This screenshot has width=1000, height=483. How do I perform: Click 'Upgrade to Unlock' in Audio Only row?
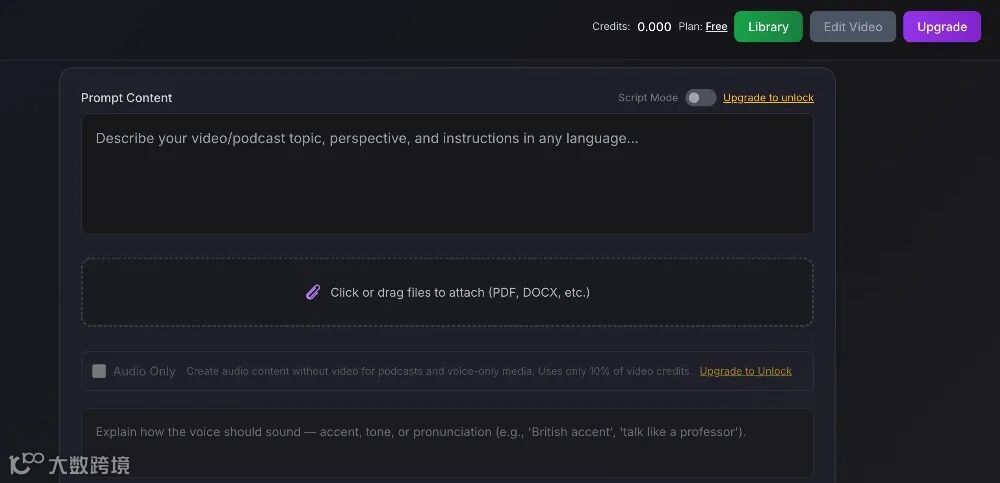point(745,371)
